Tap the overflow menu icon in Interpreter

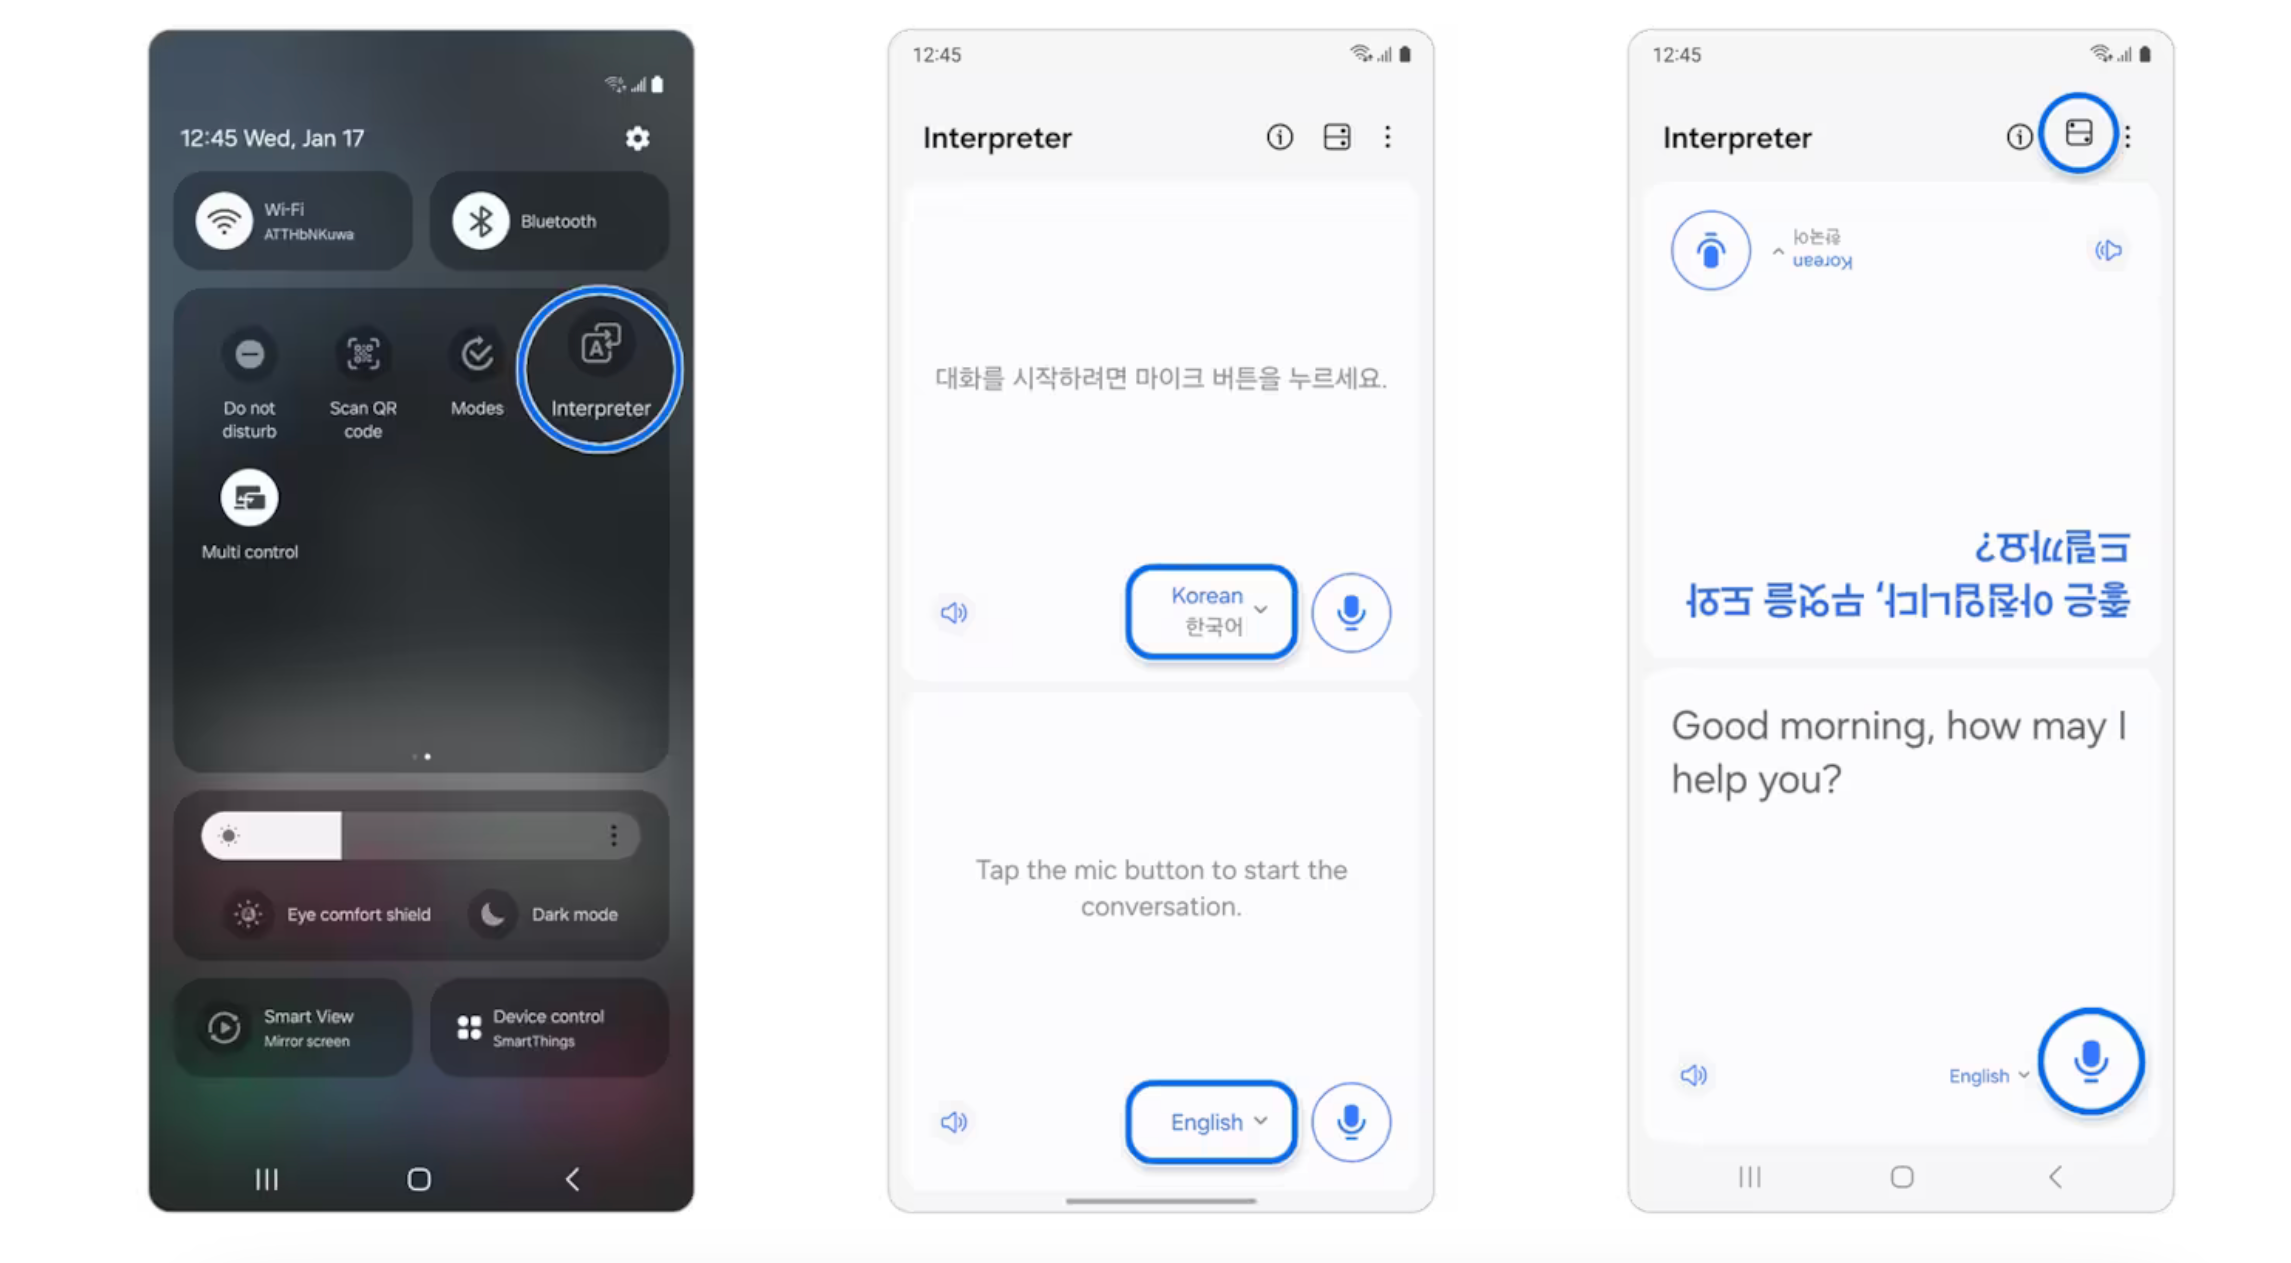click(x=1387, y=137)
